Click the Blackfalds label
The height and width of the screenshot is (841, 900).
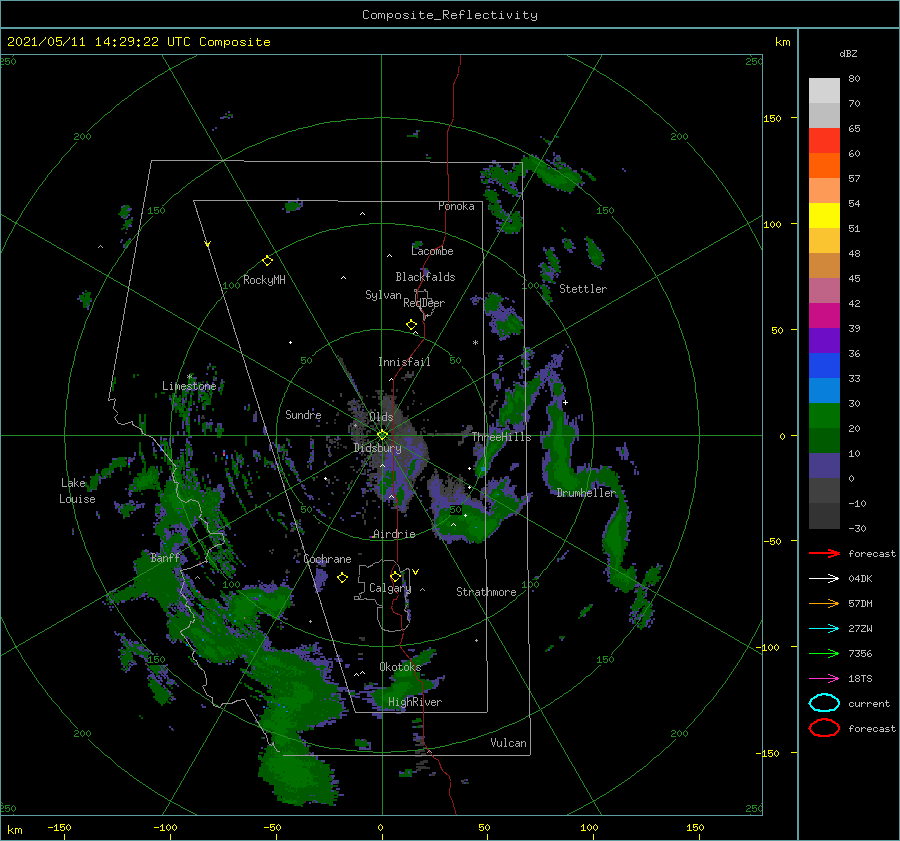point(425,277)
